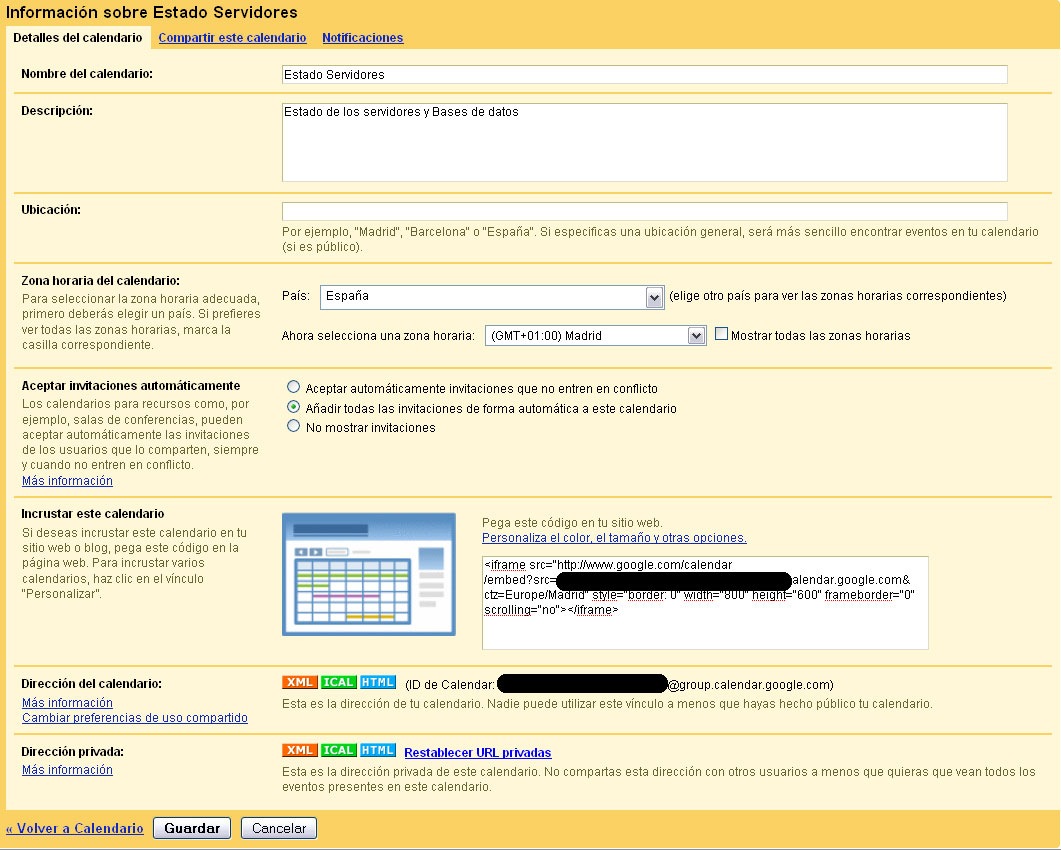The height and width of the screenshot is (850, 1061).
Task: Switch to 'Compartir este calendario' tab
Action: click(x=232, y=38)
